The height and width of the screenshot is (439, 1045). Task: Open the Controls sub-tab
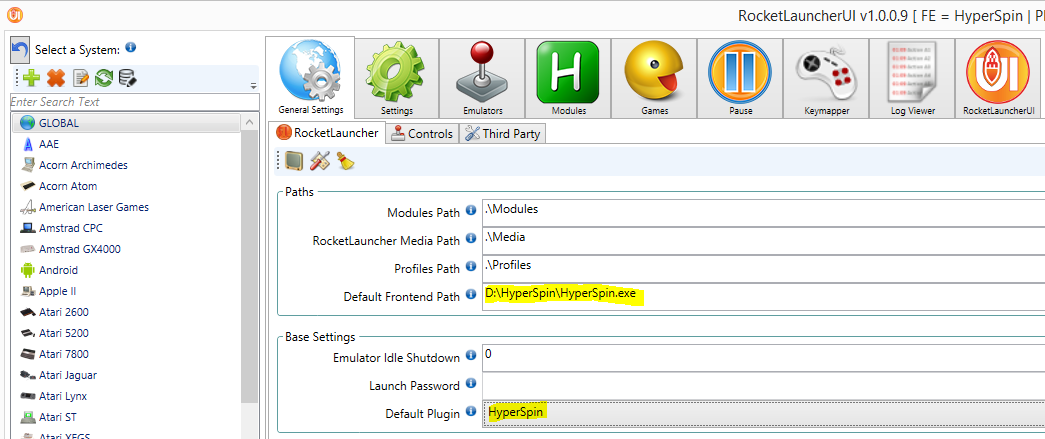(422, 133)
